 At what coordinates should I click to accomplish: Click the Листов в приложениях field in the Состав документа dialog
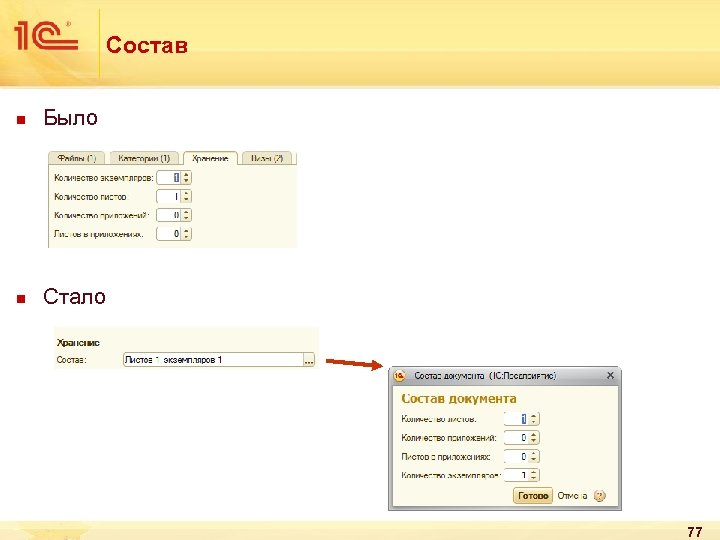[517, 456]
